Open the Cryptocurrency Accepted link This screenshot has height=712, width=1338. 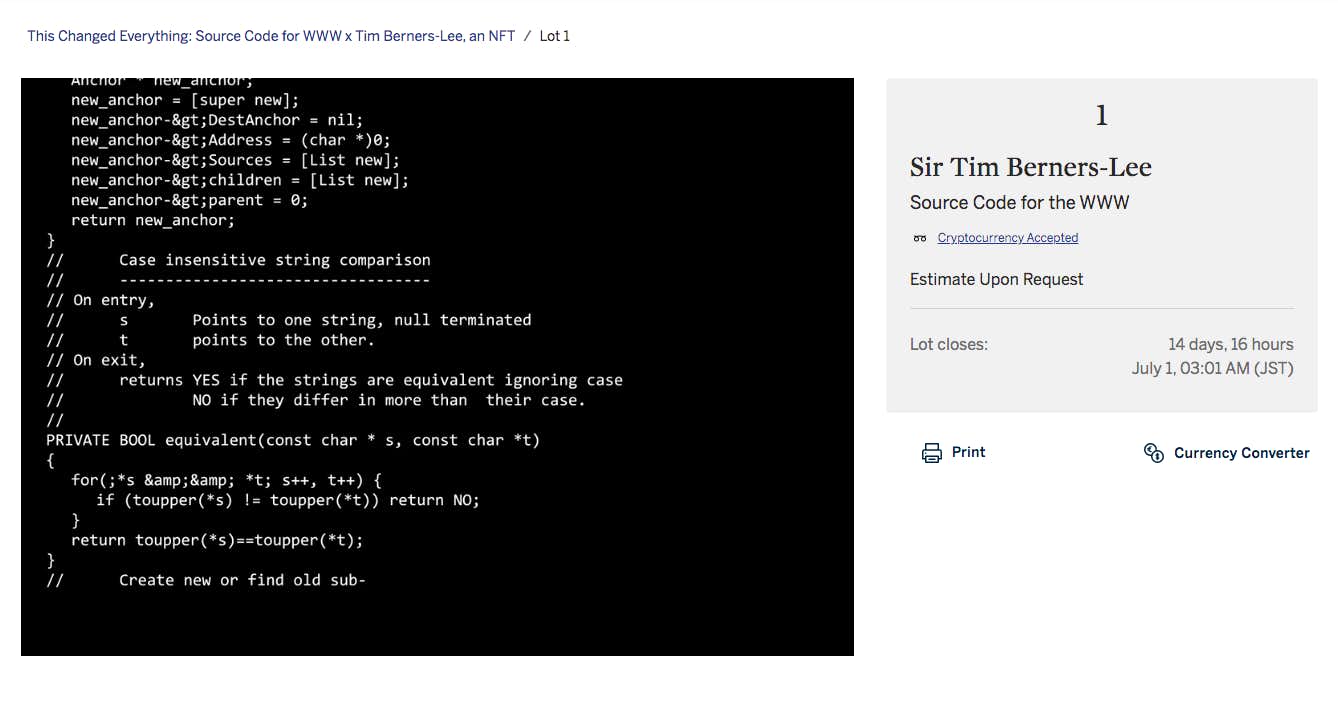click(1007, 238)
